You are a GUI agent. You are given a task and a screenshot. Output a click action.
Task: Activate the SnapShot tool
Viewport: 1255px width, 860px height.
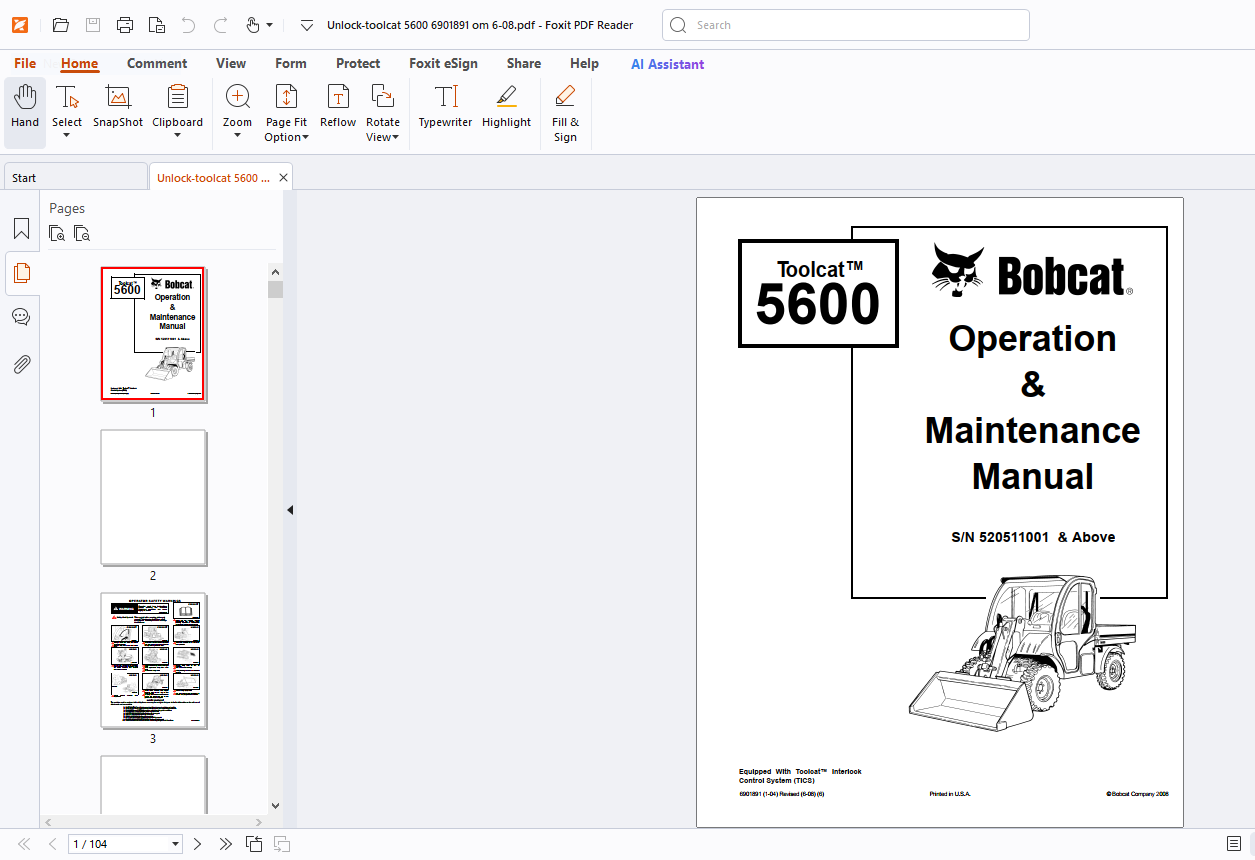[x=118, y=107]
